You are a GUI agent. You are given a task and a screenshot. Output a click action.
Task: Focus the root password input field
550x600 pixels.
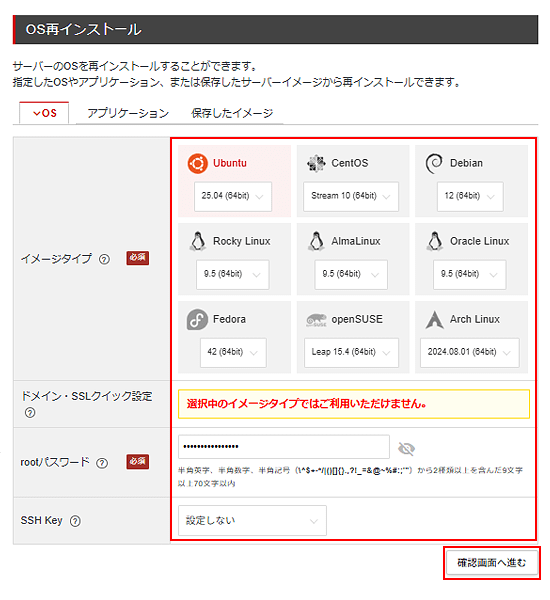pyautogui.click(x=284, y=447)
